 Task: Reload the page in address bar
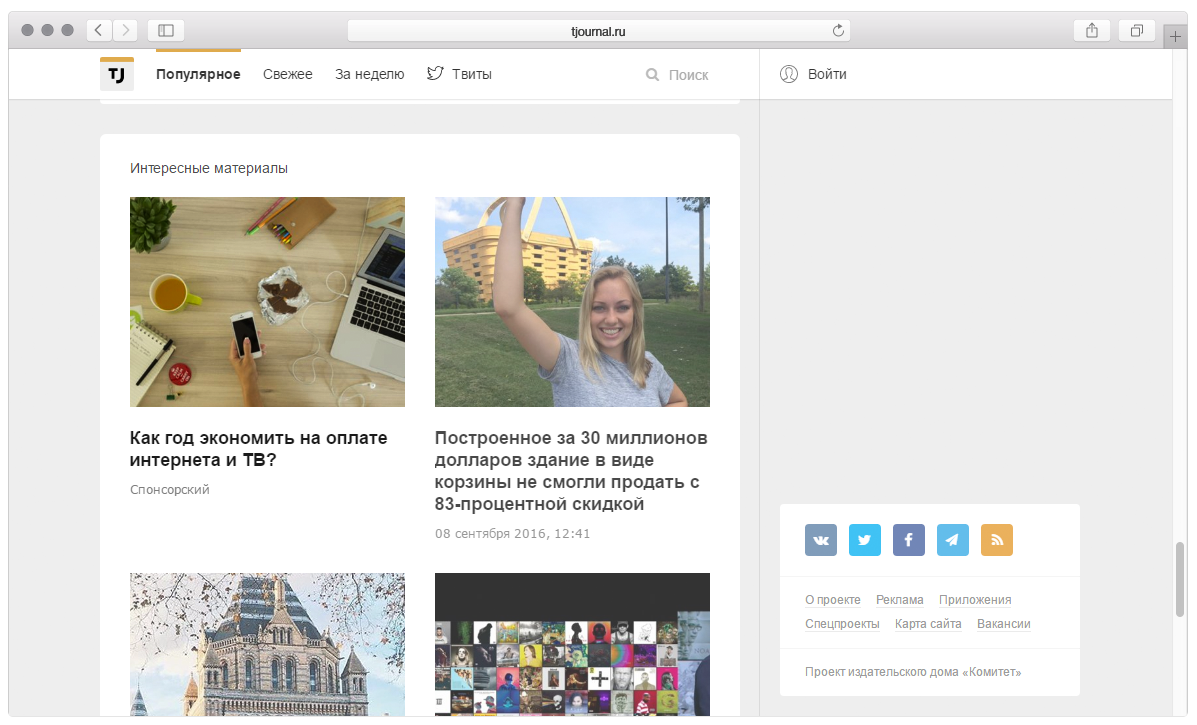pos(838,31)
